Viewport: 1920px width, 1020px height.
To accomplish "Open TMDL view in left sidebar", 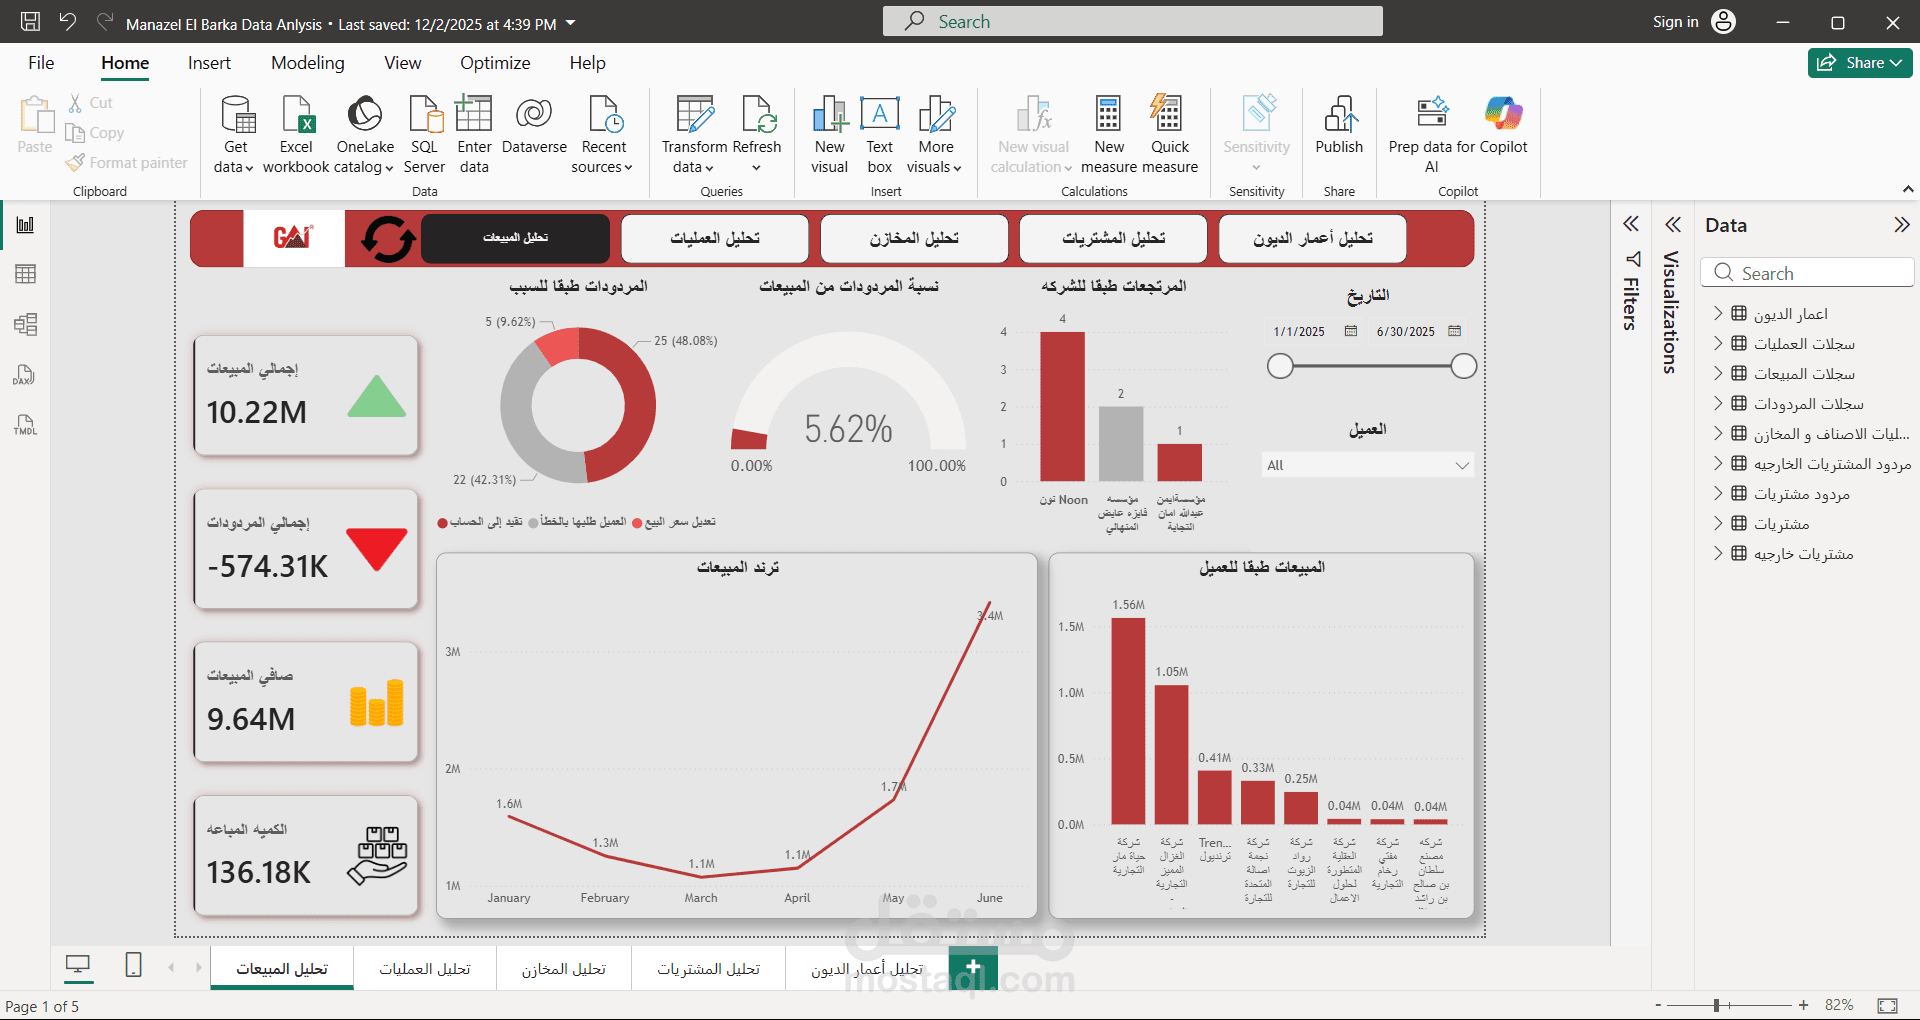I will (25, 425).
